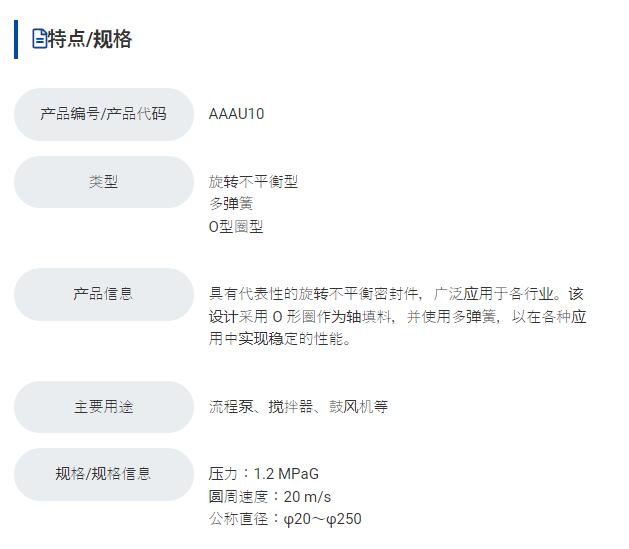
Task: Click the 类型 label pill
Action: point(103,182)
